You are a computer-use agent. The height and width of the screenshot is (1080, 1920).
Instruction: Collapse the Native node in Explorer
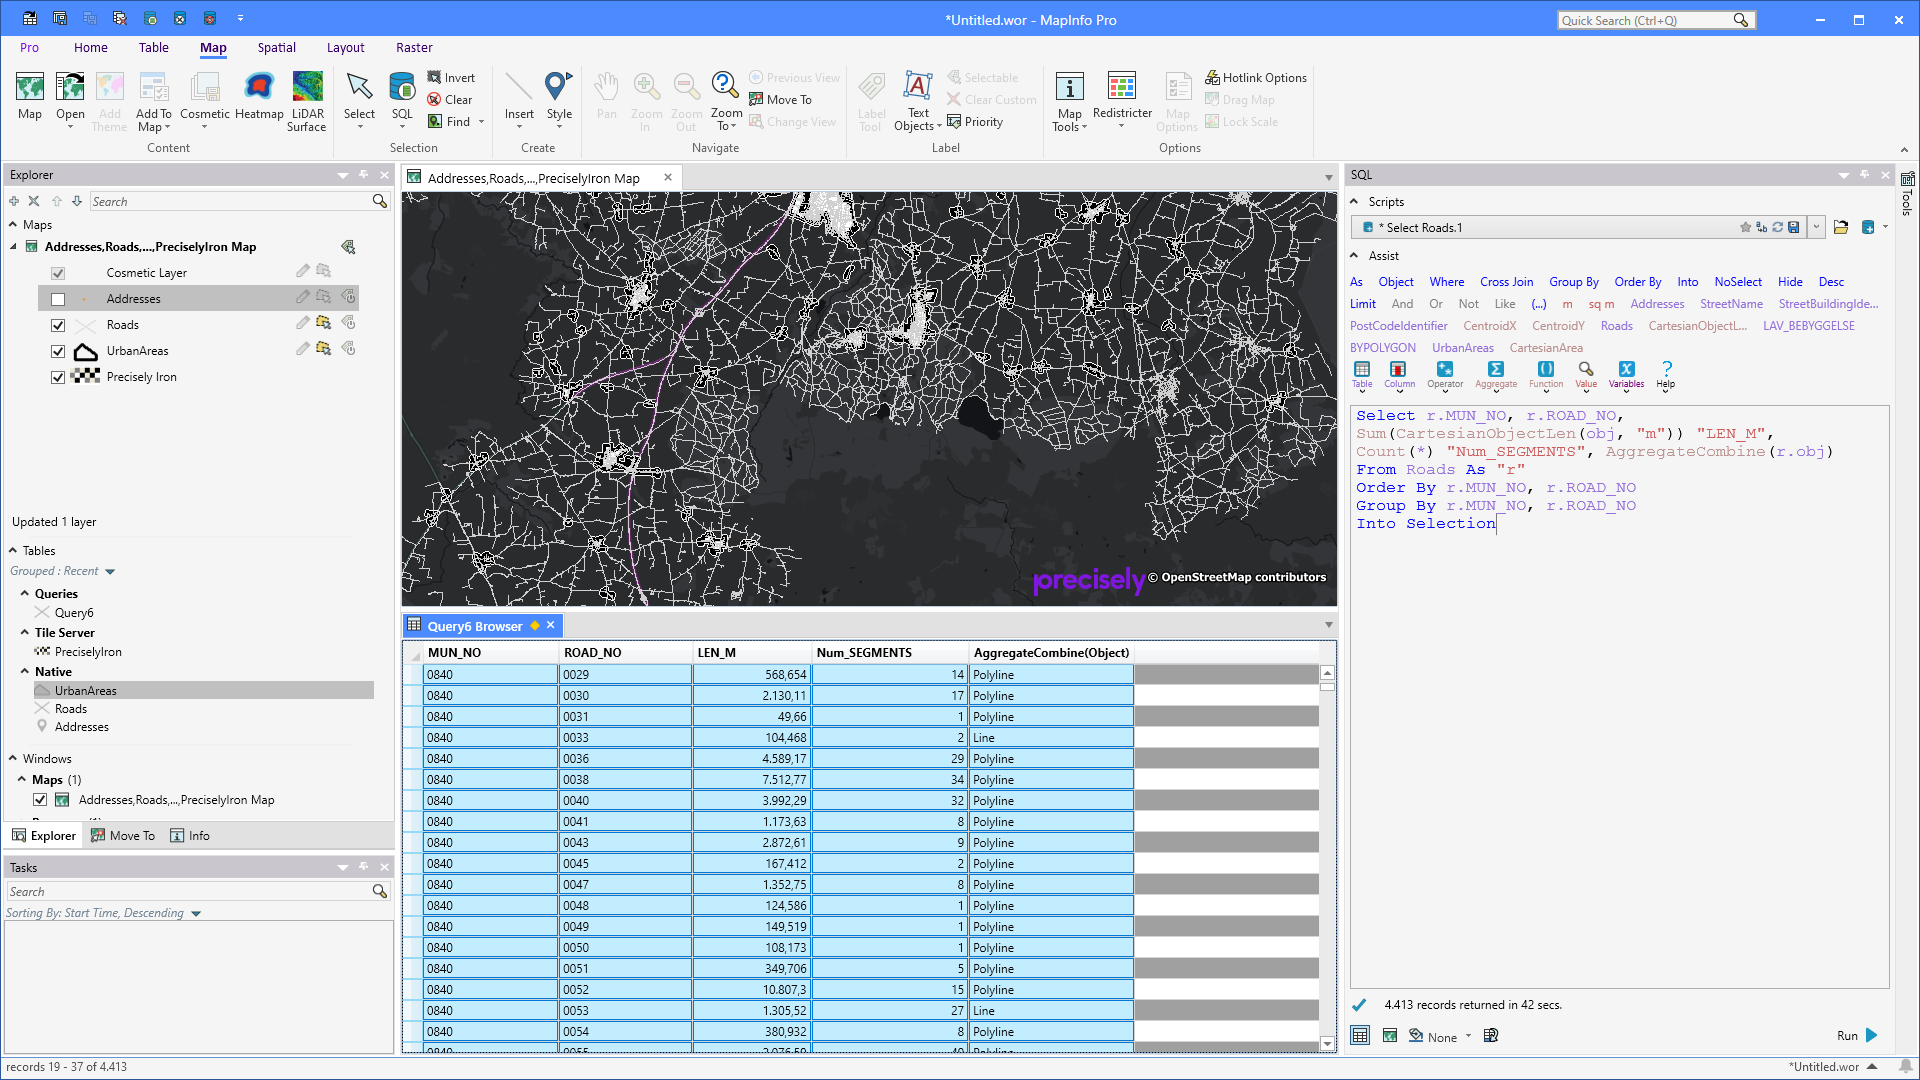tap(25, 671)
